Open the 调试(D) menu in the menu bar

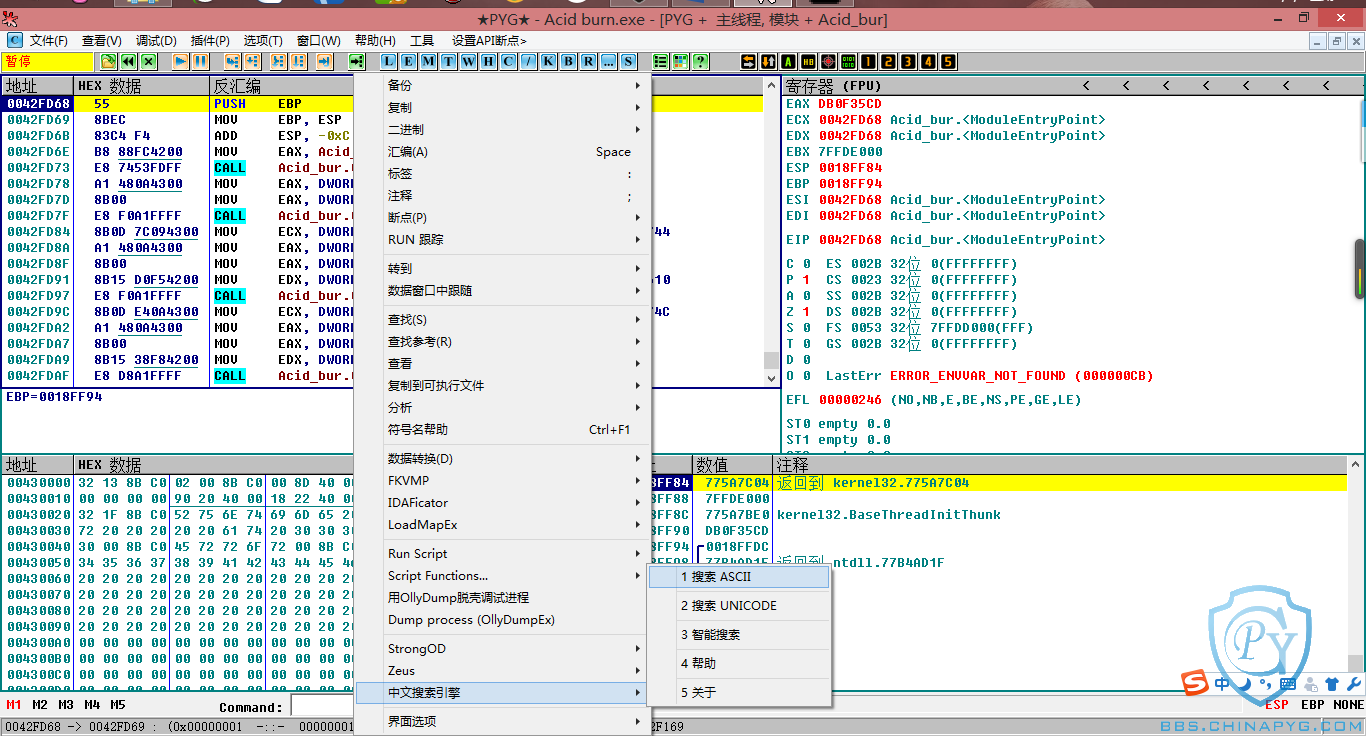(x=156, y=40)
